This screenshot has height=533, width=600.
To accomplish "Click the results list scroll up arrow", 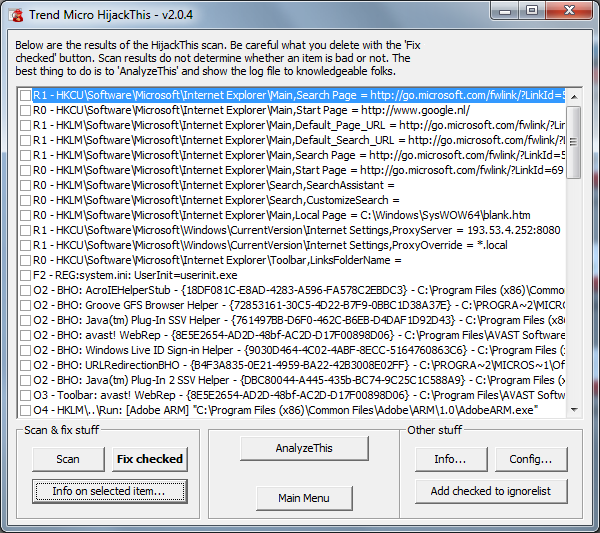I will pyautogui.click(x=574, y=97).
